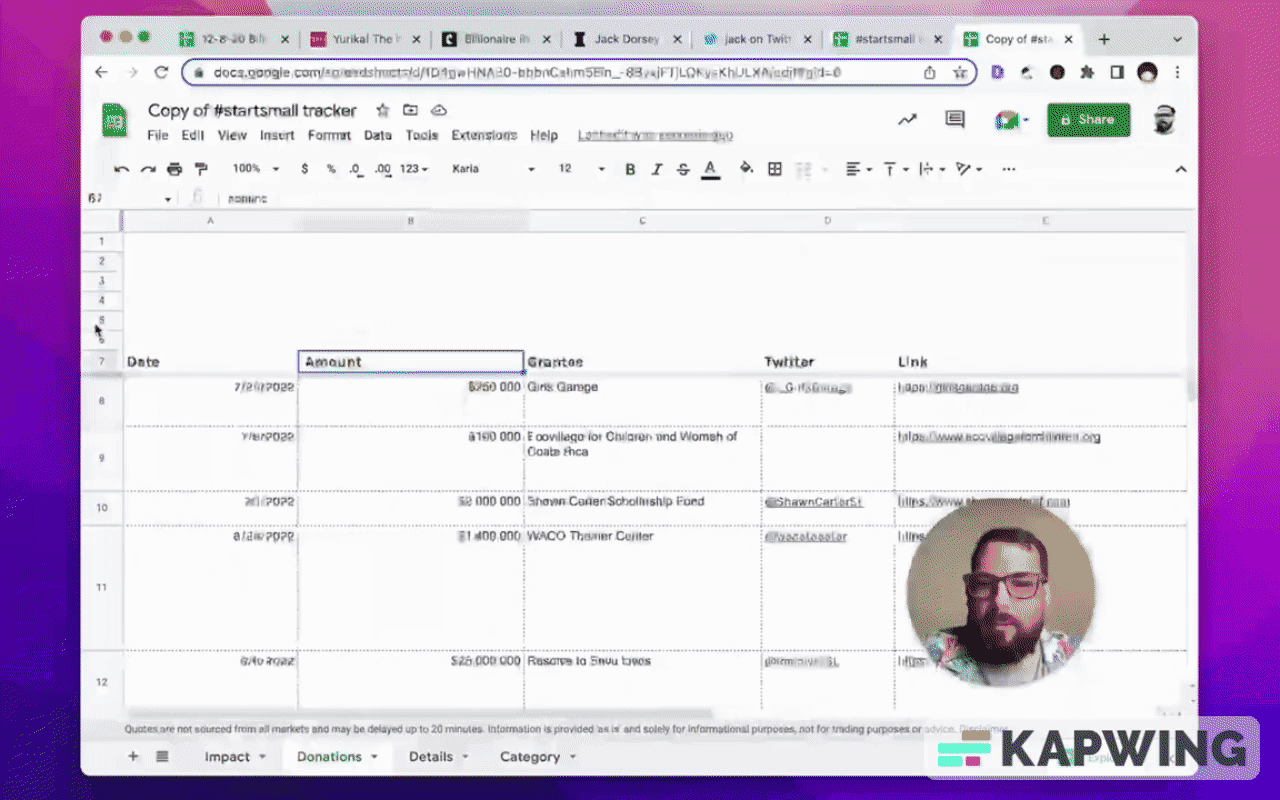Open the name box dropdown arrow
Viewport: 1280px width, 800px height.
coord(167,199)
